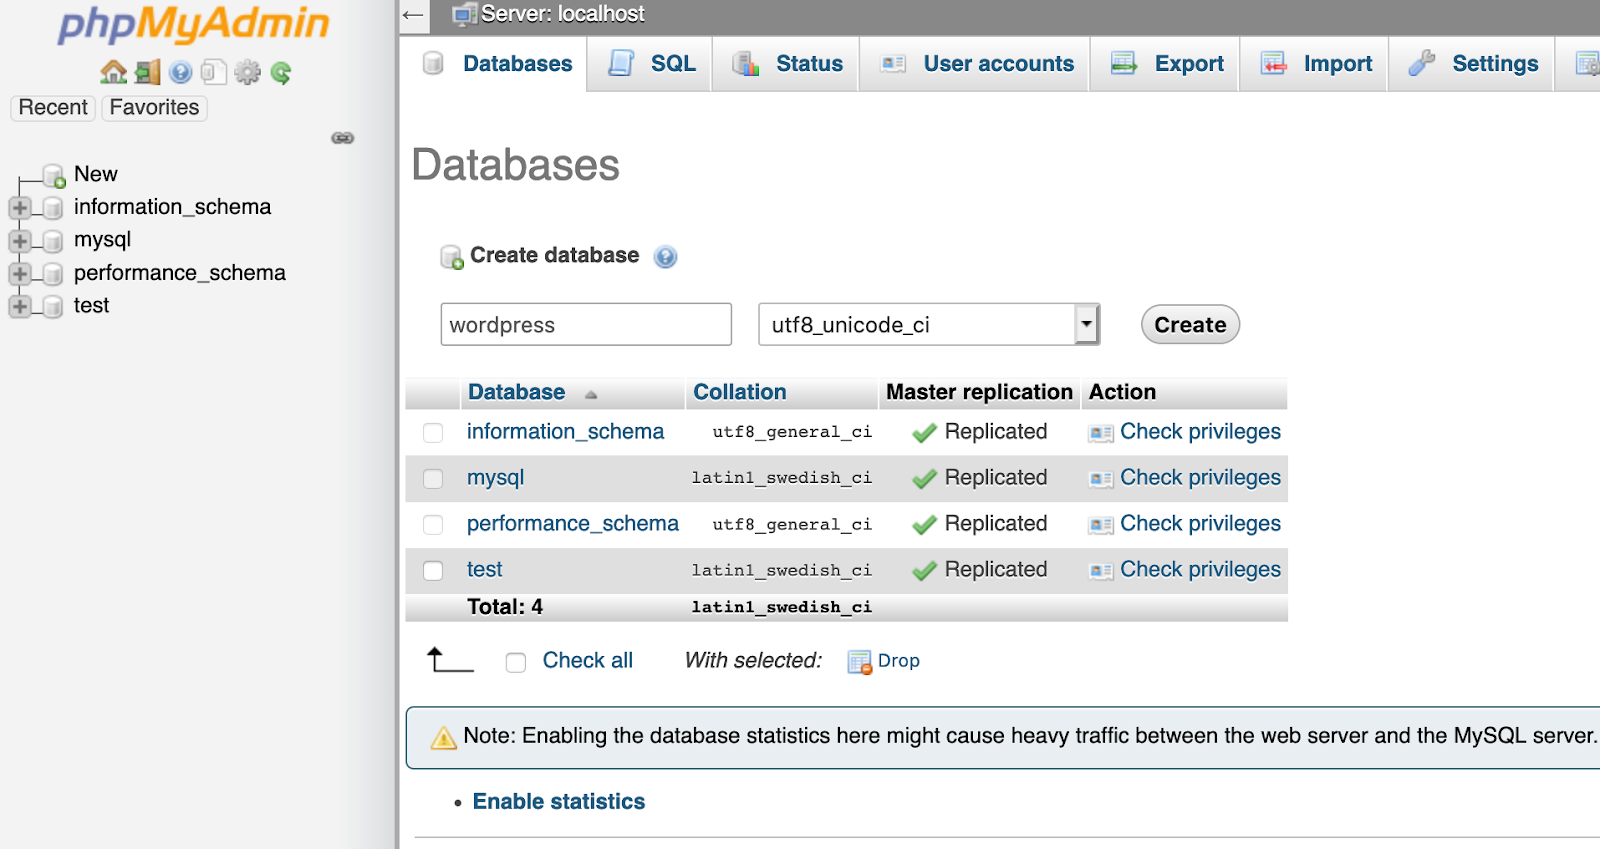Click the Recent button
Viewport: 1600px width, 849px height.
pos(53,107)
